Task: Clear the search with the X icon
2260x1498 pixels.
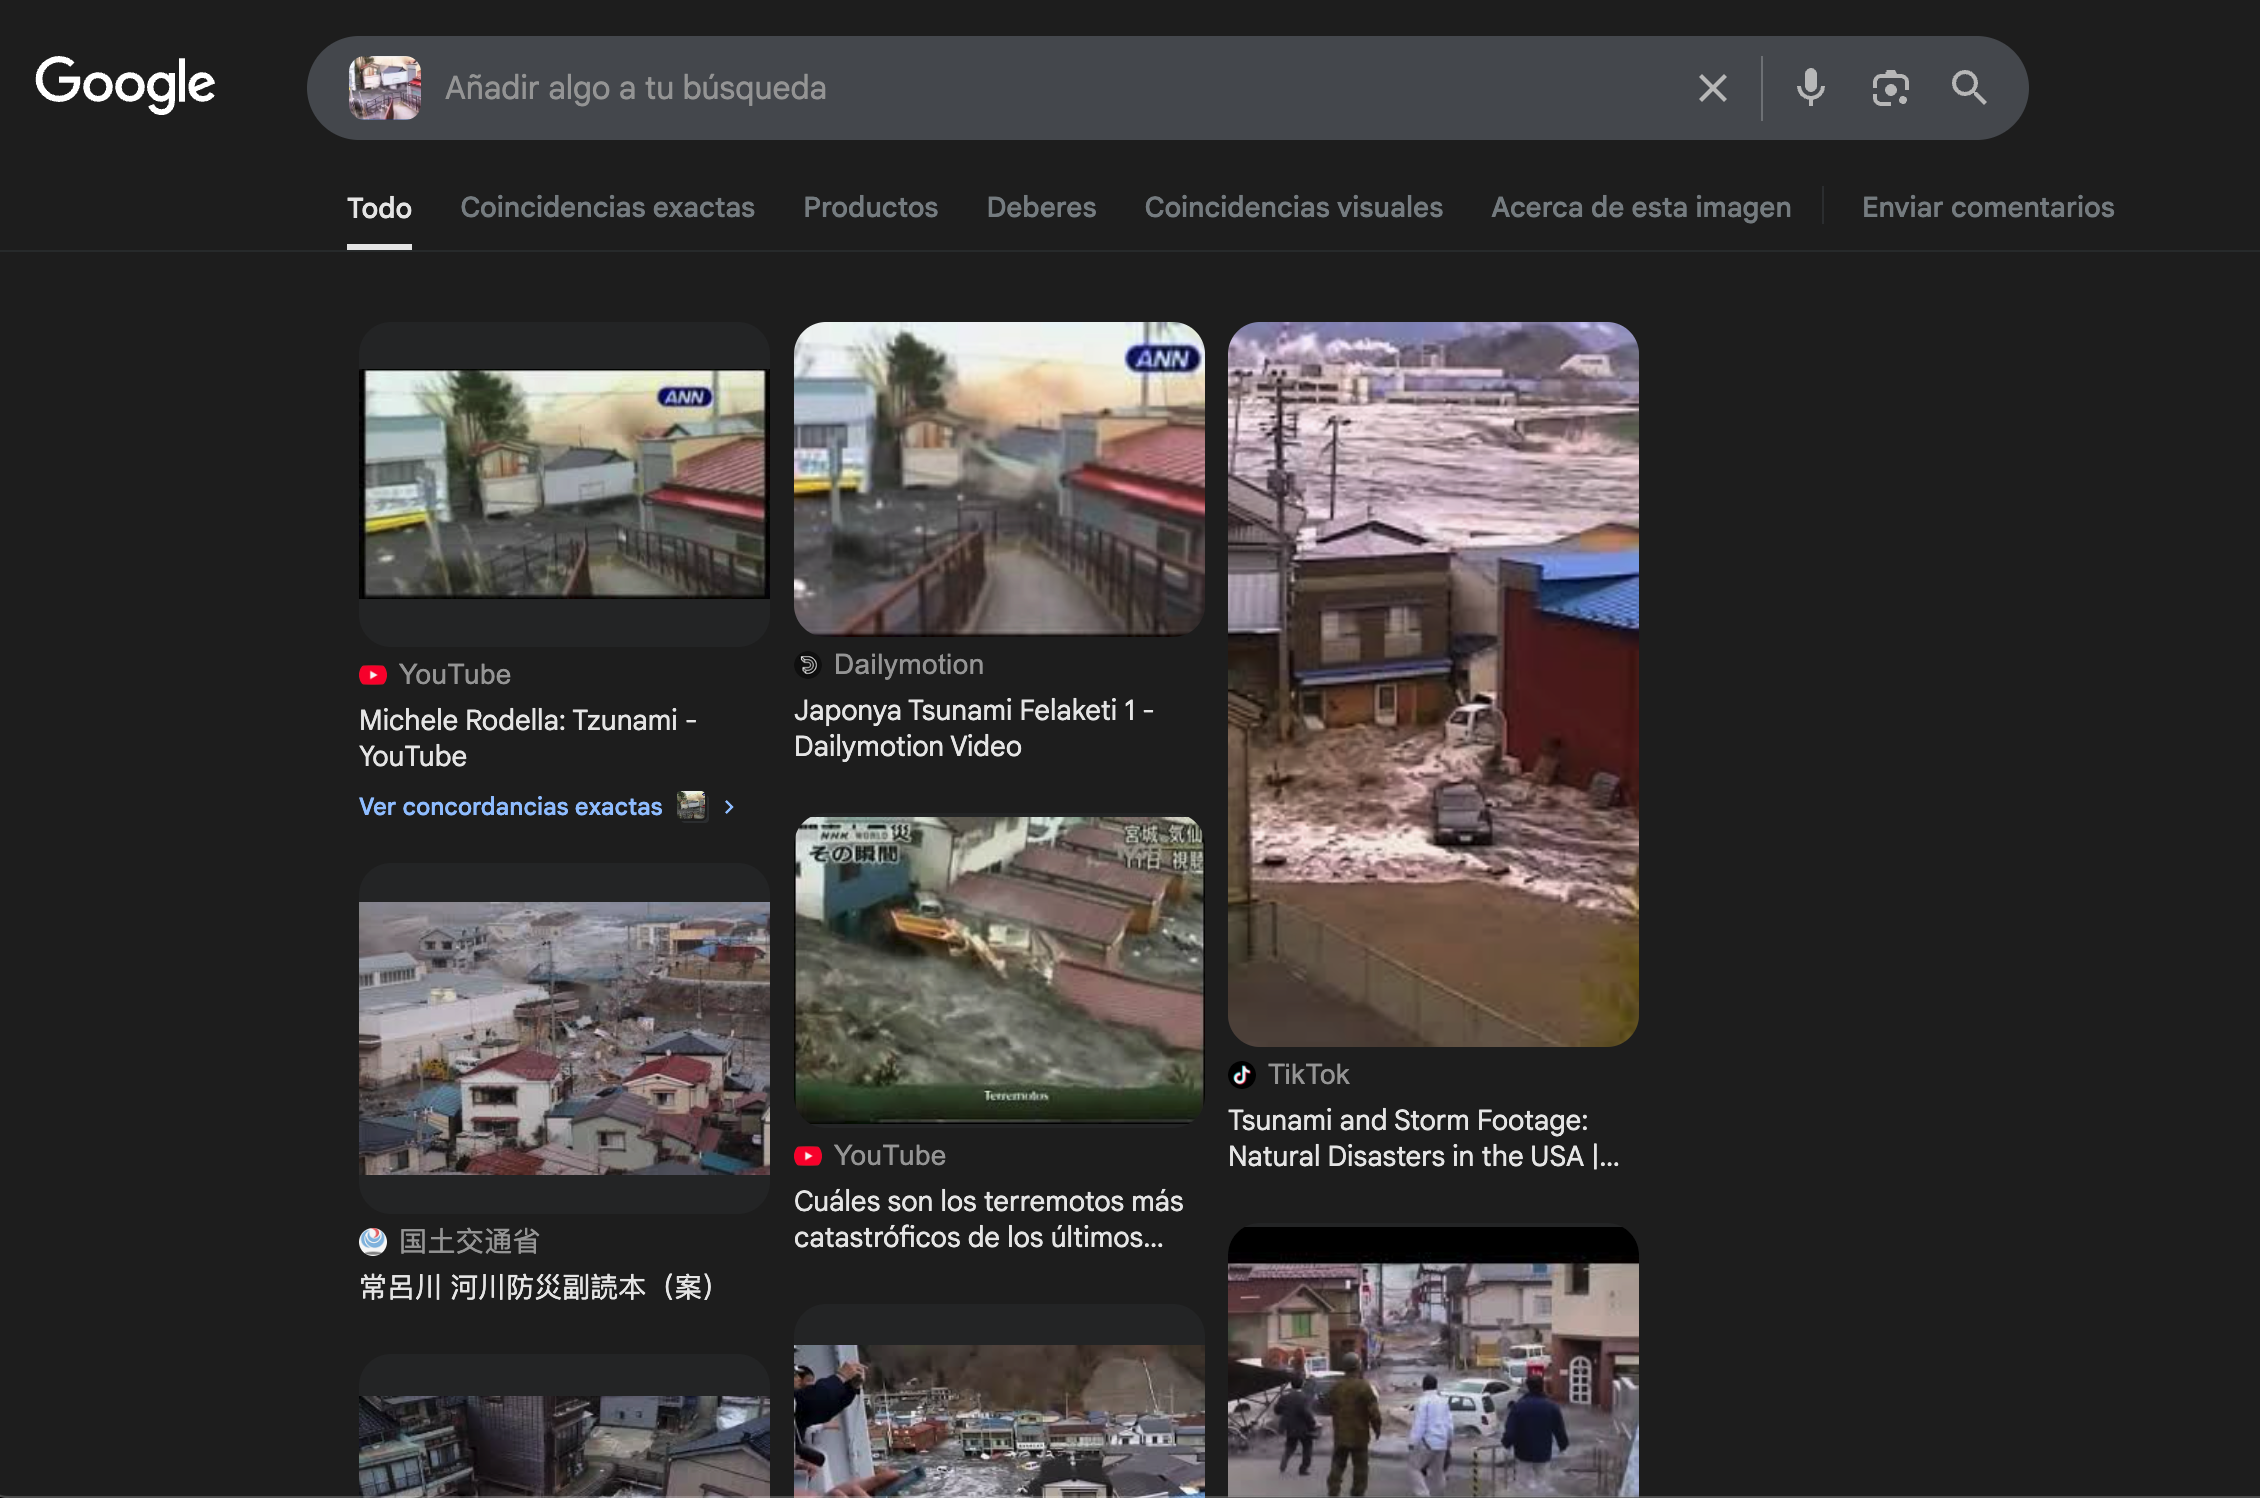Action: point(1713,88)
